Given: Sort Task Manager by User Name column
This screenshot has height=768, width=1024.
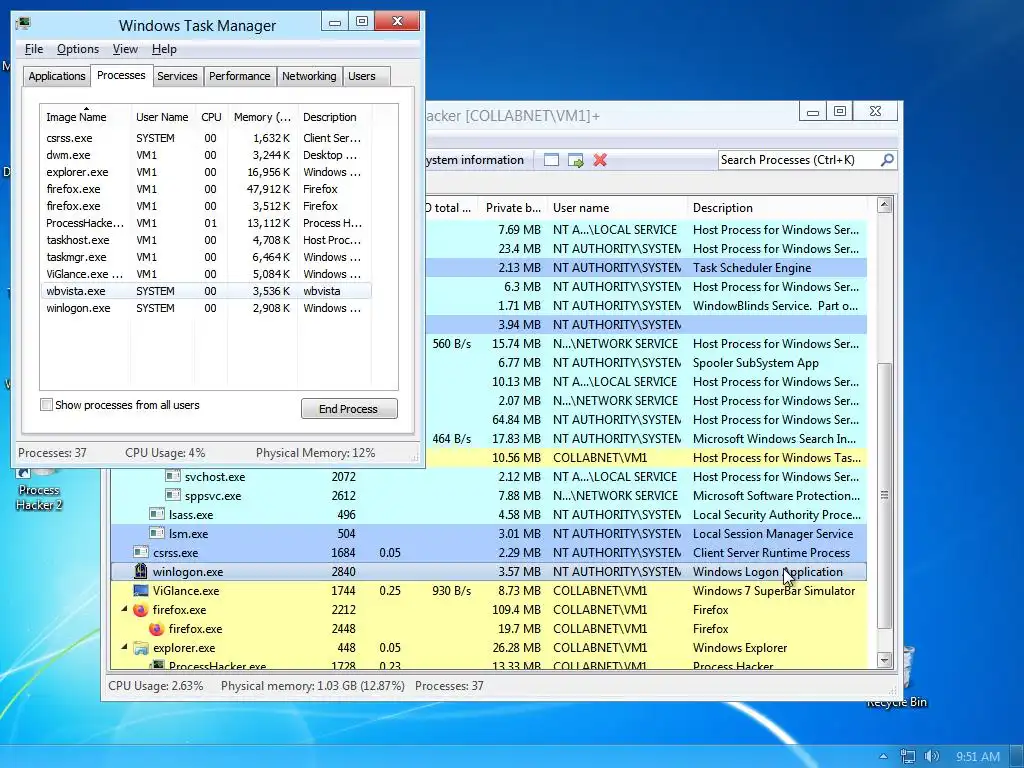Looking at the screenshot, I should point(162,117).
